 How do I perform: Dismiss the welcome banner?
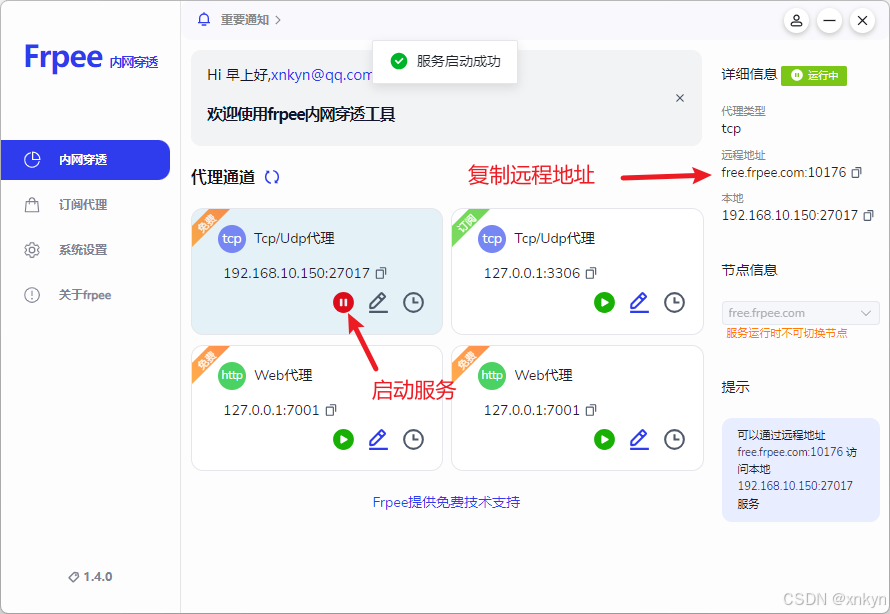[679, 98]
